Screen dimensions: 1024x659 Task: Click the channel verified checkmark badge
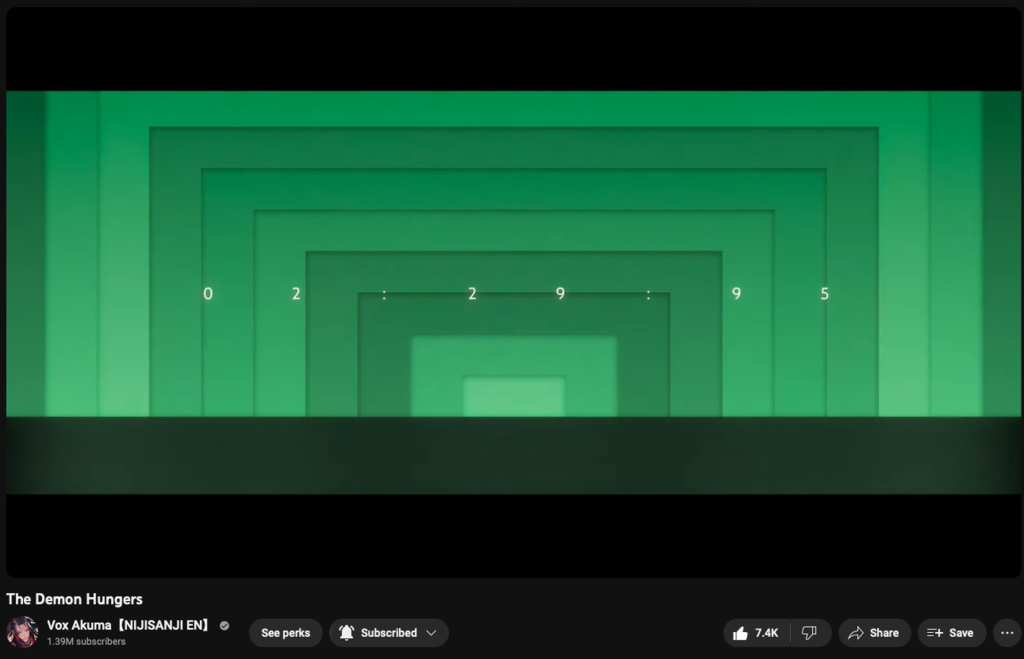(225, 626)
